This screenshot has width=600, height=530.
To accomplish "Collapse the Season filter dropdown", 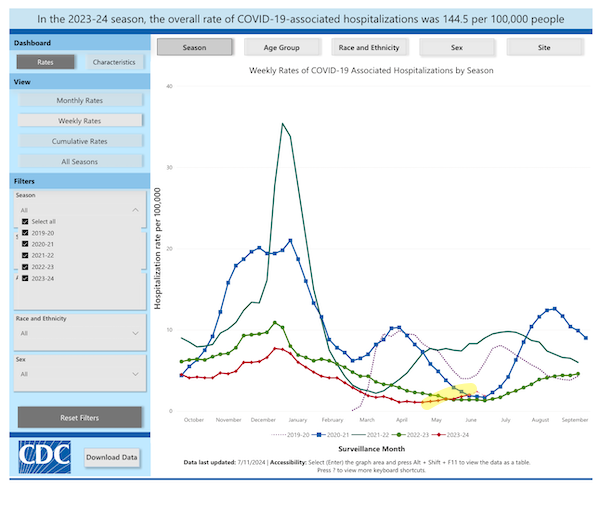I will (x=135, y=210).
